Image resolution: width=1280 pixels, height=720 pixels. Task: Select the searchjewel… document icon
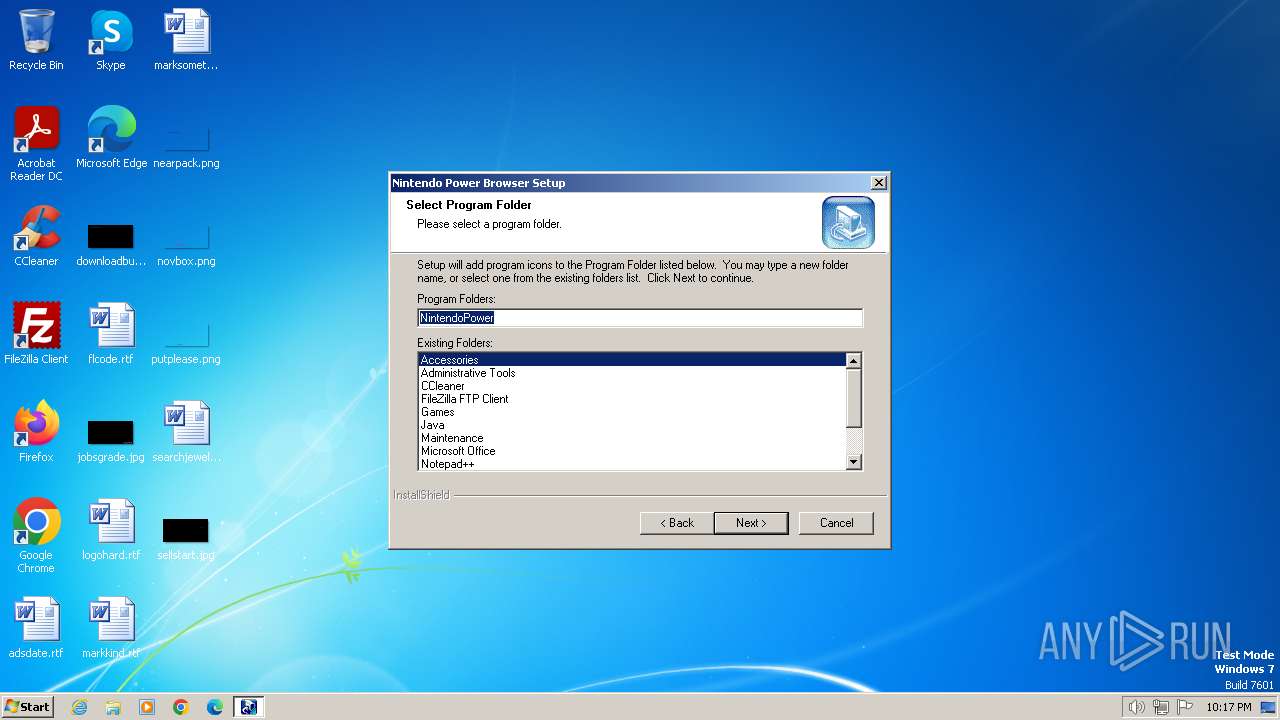[x=186, y=432]
